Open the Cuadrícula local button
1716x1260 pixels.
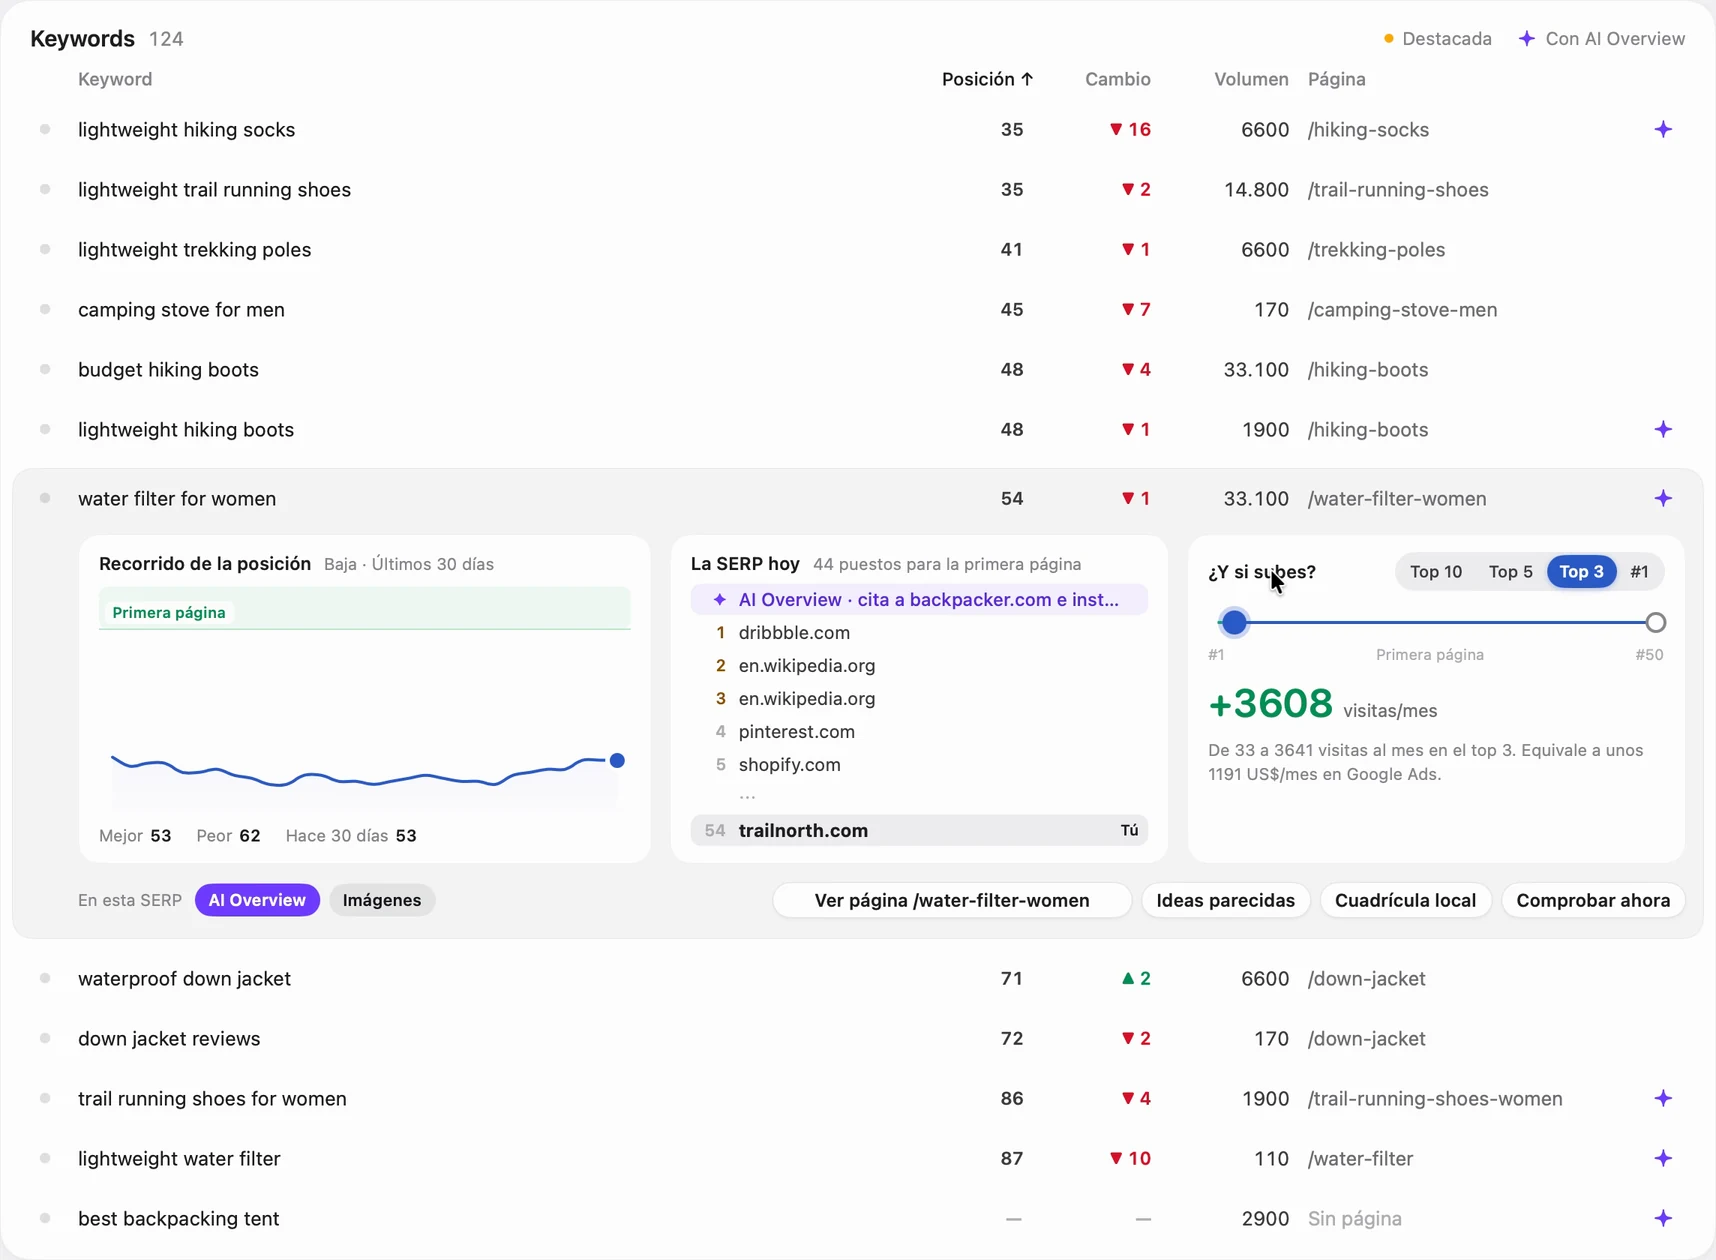(x=1405, y=900)
